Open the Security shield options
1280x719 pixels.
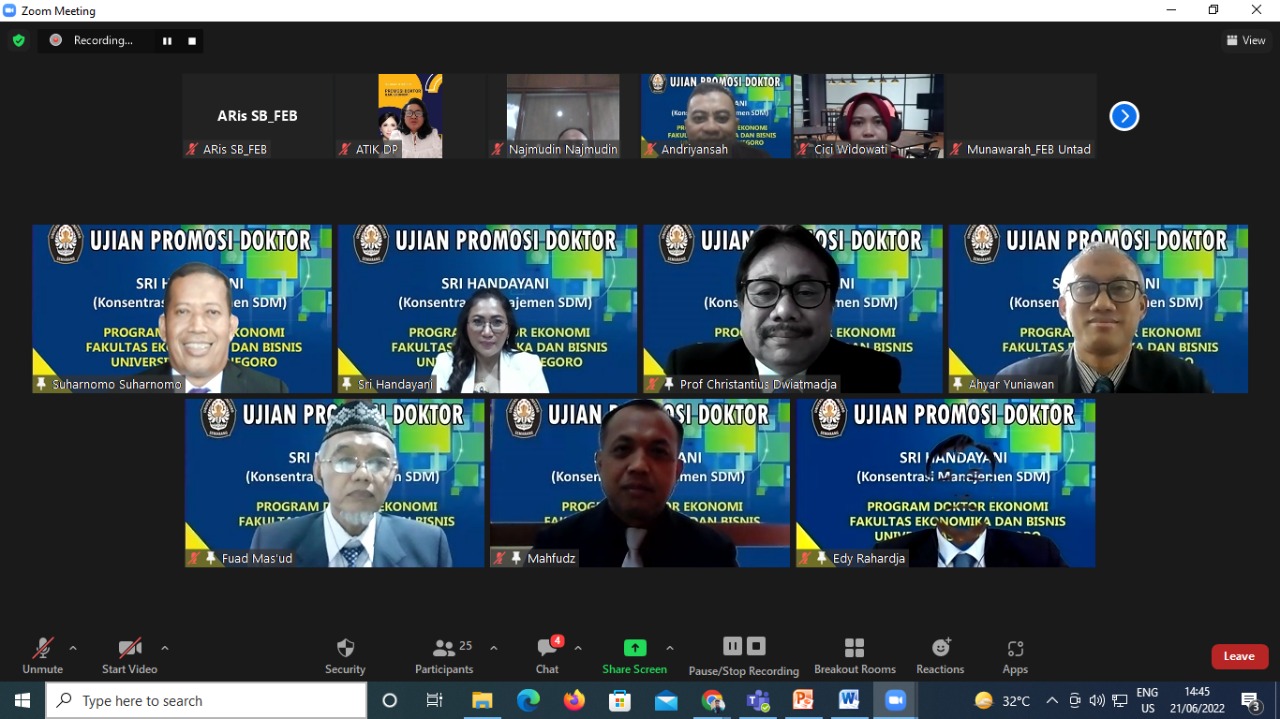point(345,655)
